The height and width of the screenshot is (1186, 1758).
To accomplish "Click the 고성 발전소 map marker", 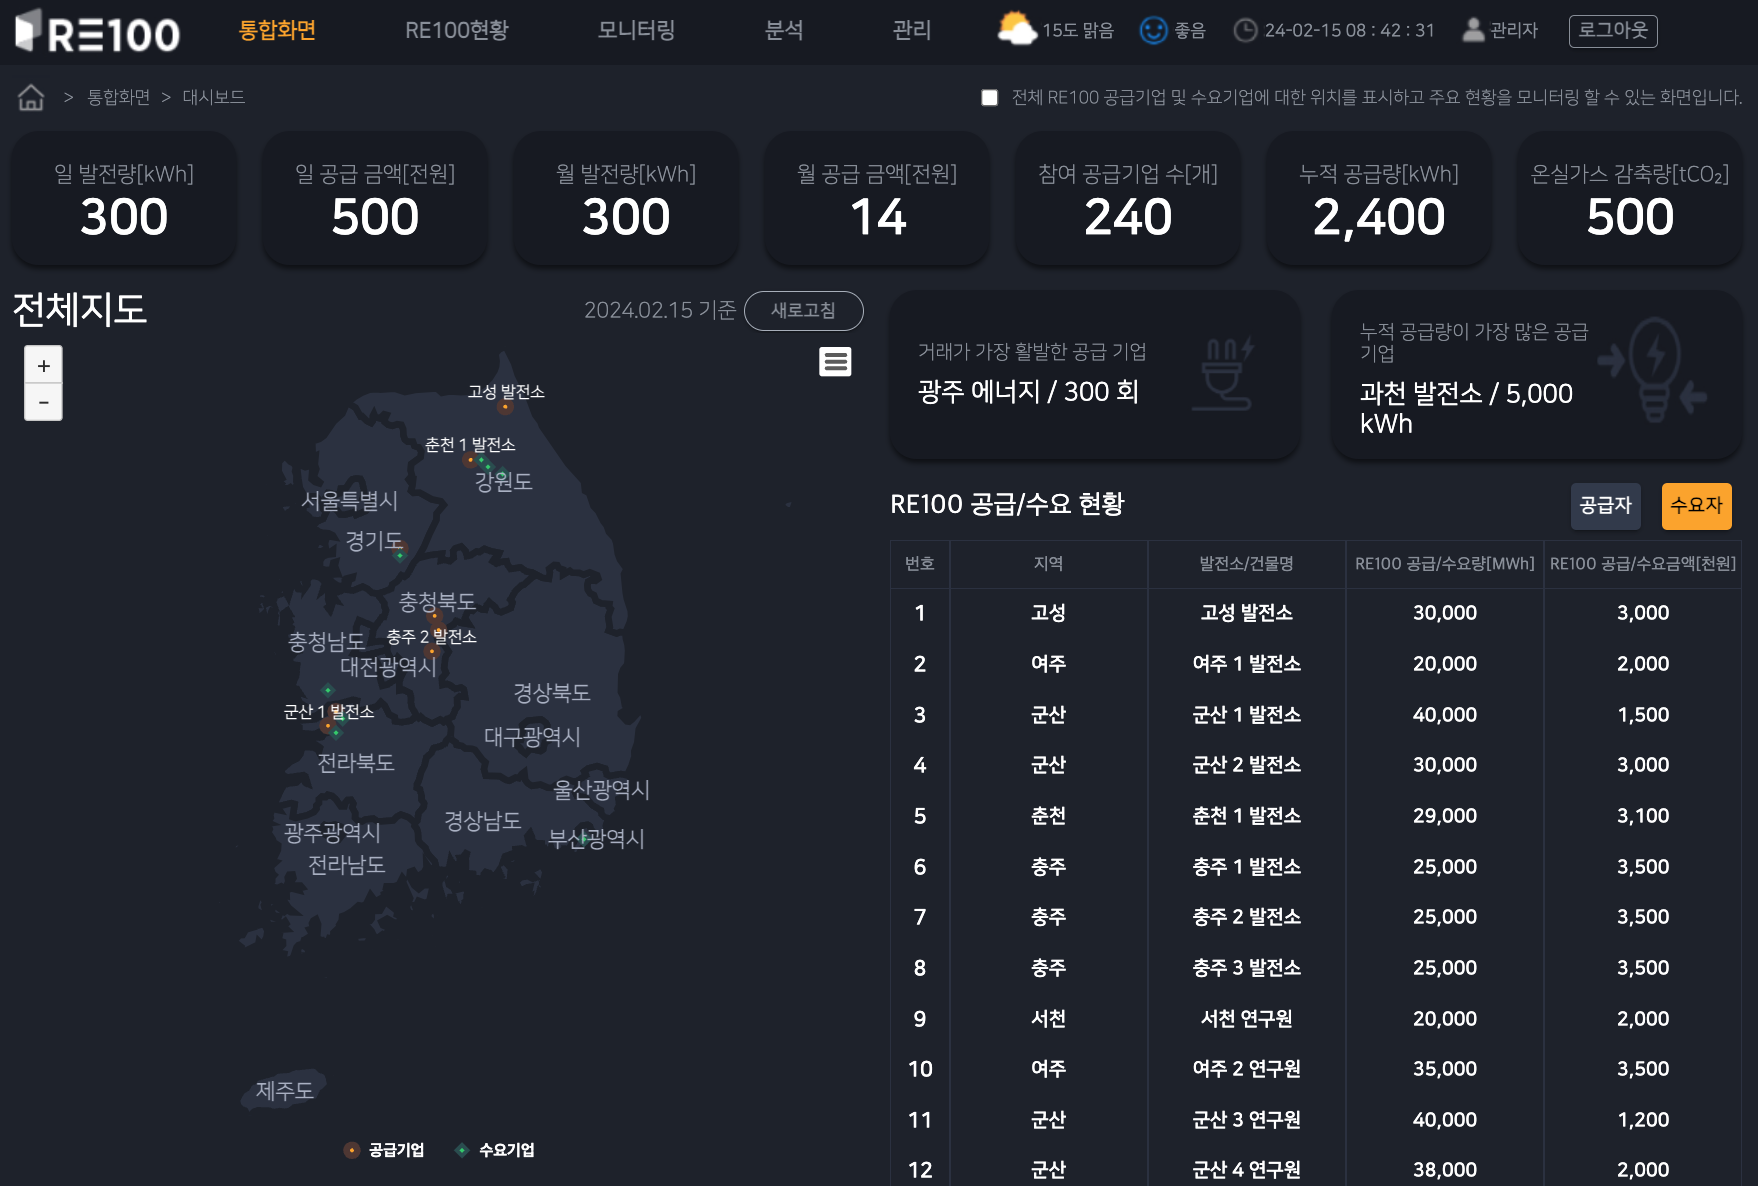I will (x=505, y=407).
